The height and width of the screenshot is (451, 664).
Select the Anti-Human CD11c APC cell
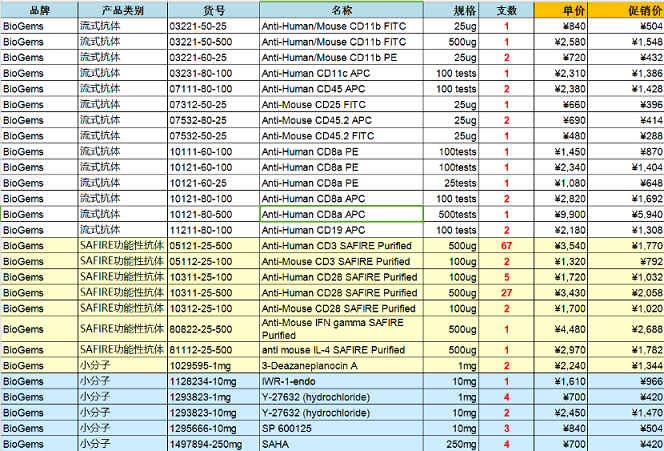coord(341,73)
